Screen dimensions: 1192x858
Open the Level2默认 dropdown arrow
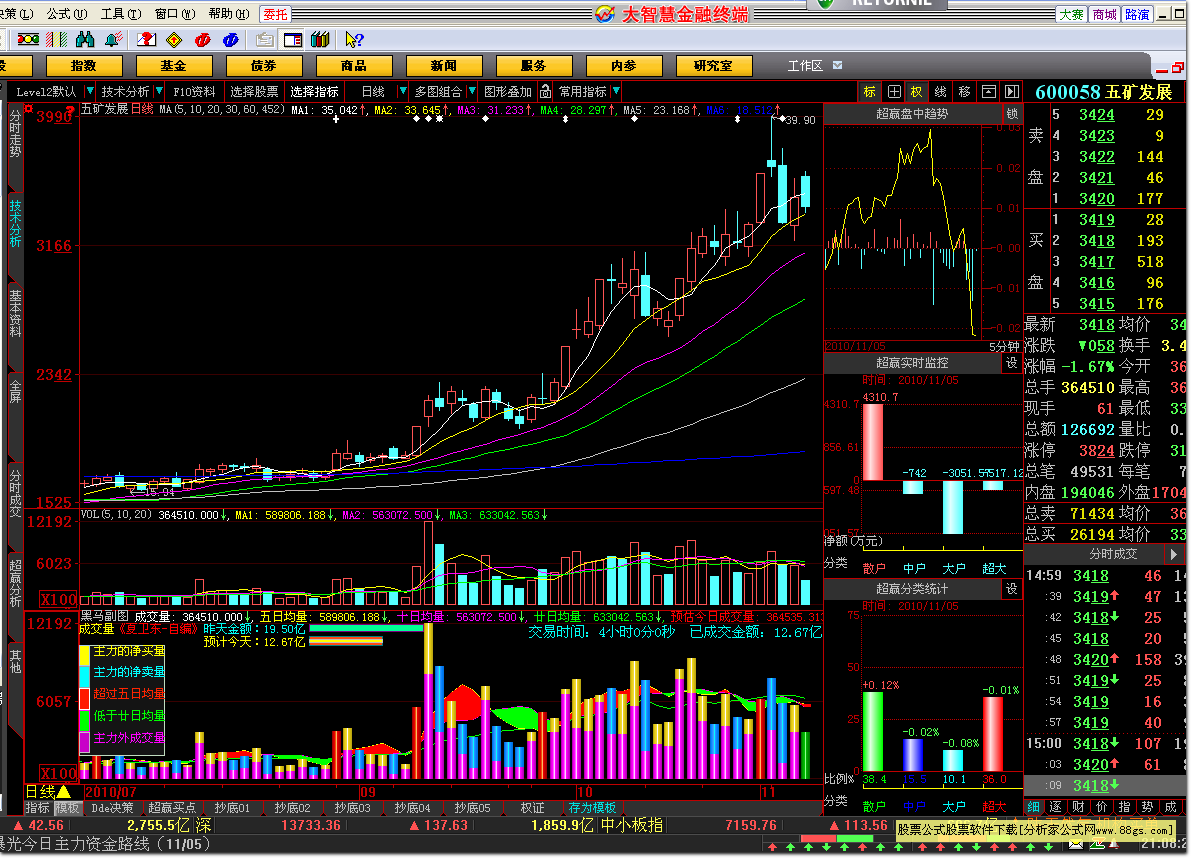90,92
